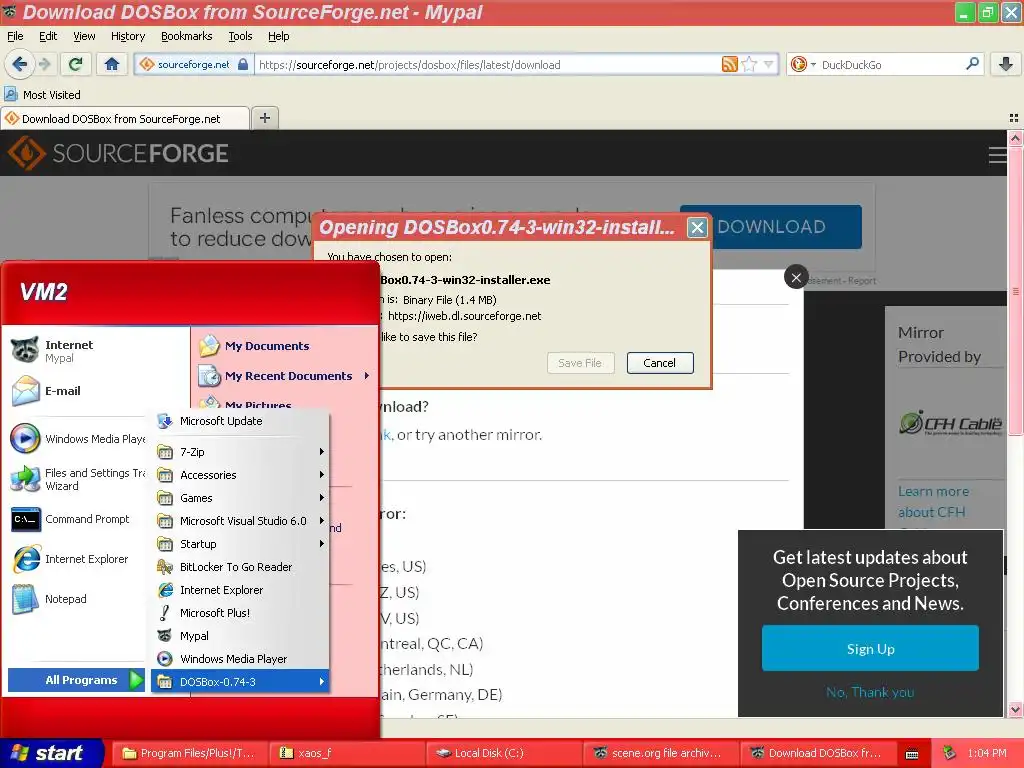
Task: Click Save File in the download dialog
Action: click(580, 363)
